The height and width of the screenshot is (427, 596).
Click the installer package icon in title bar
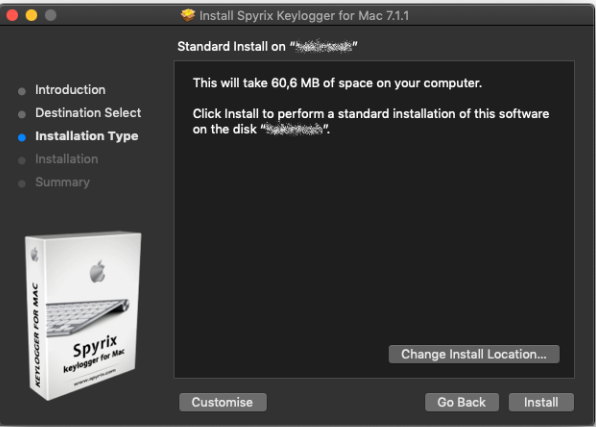[188, 15]
